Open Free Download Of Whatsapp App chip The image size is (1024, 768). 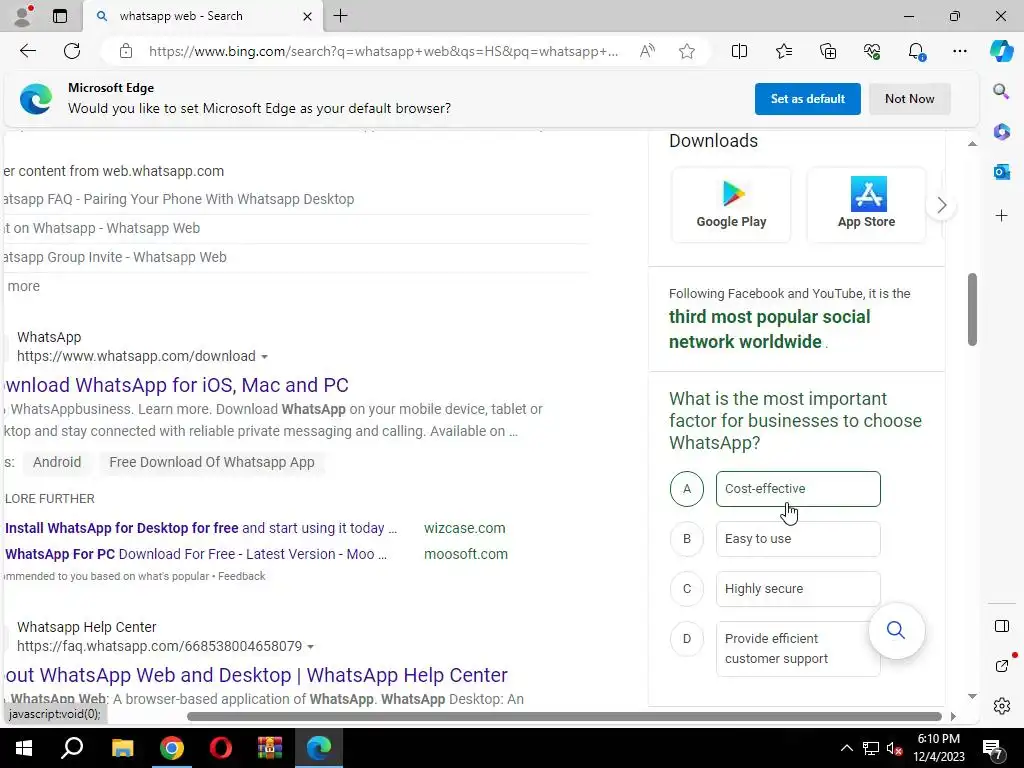(212, 462)
